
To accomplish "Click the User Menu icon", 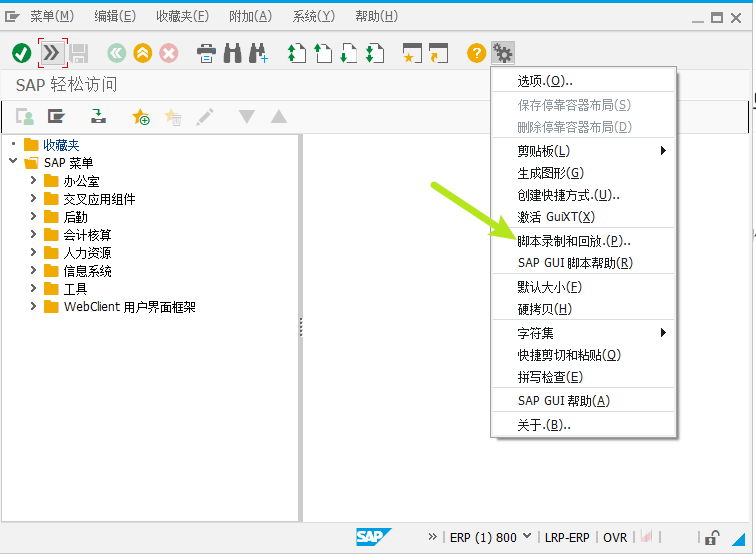I will coord(25,117).
